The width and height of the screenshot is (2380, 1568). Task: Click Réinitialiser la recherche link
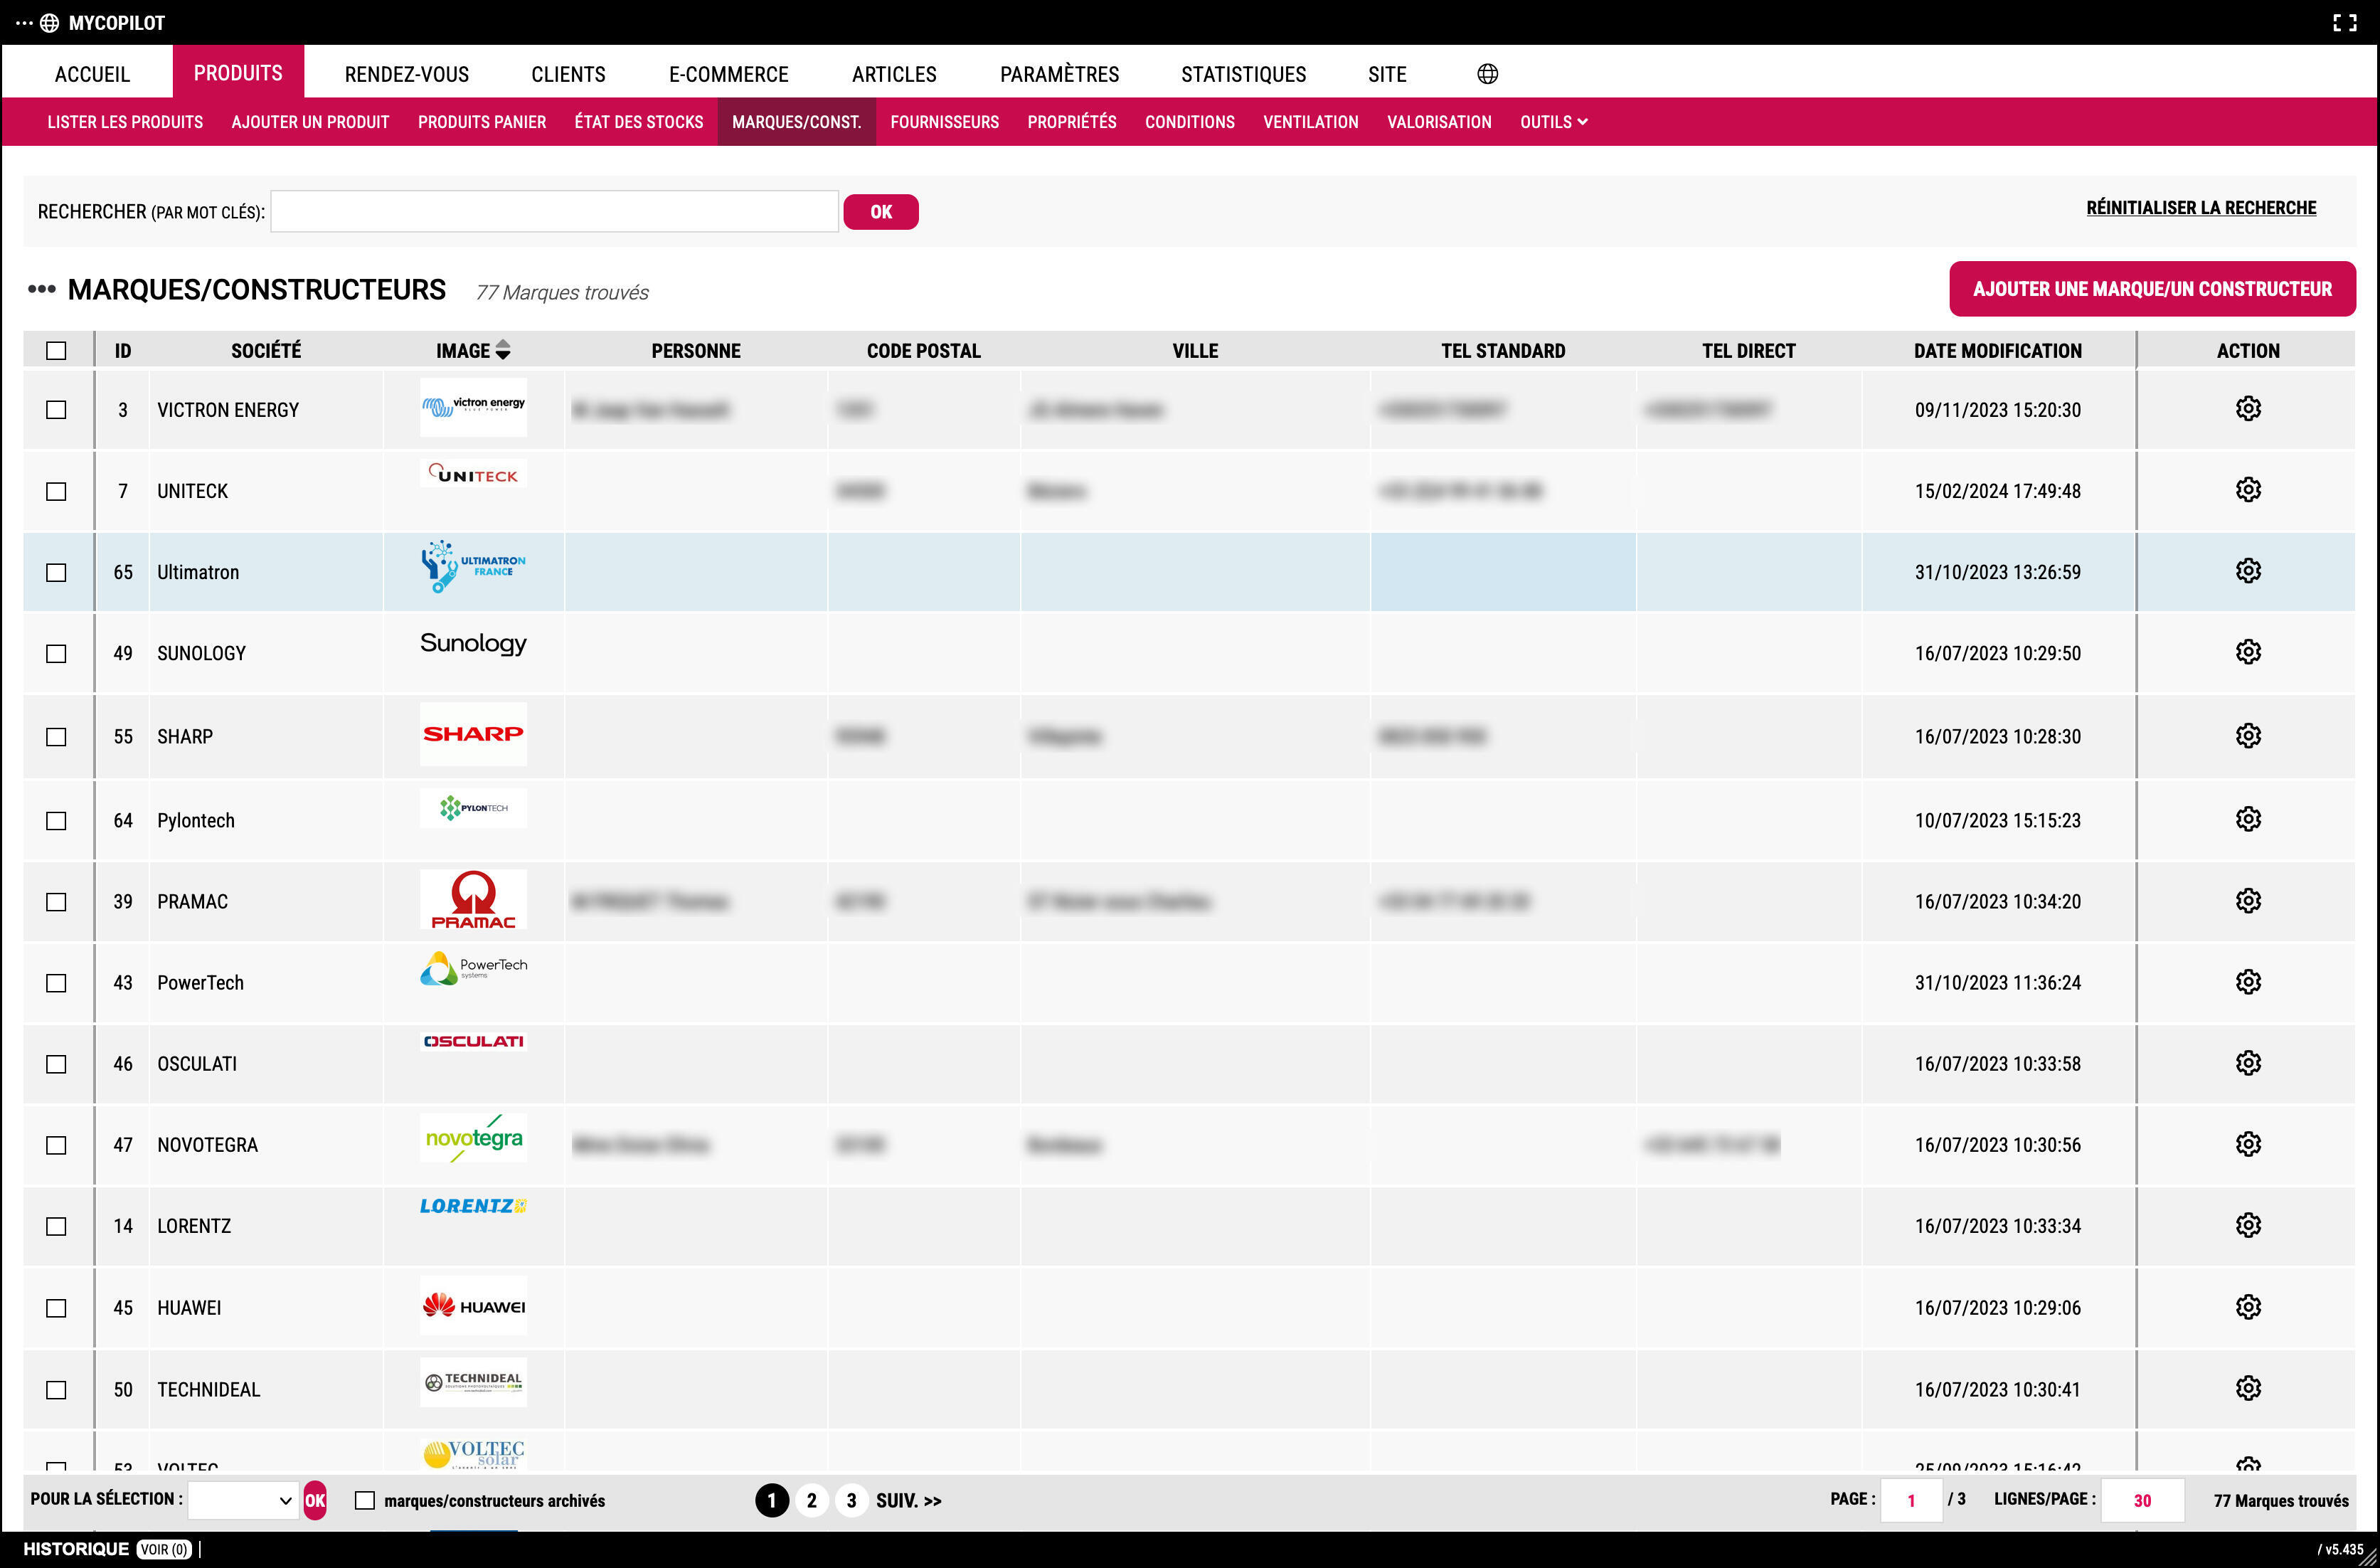pyautogui.click(x=2201, y=208)
